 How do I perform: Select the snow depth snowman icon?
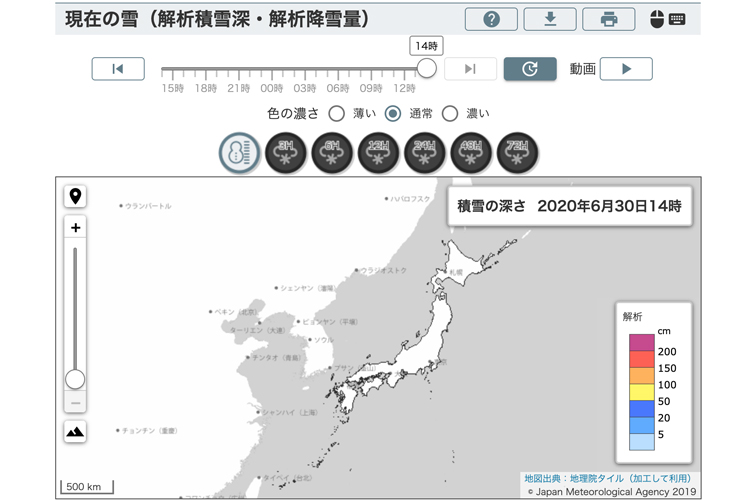pyautogui.click(x=240, y=153)
